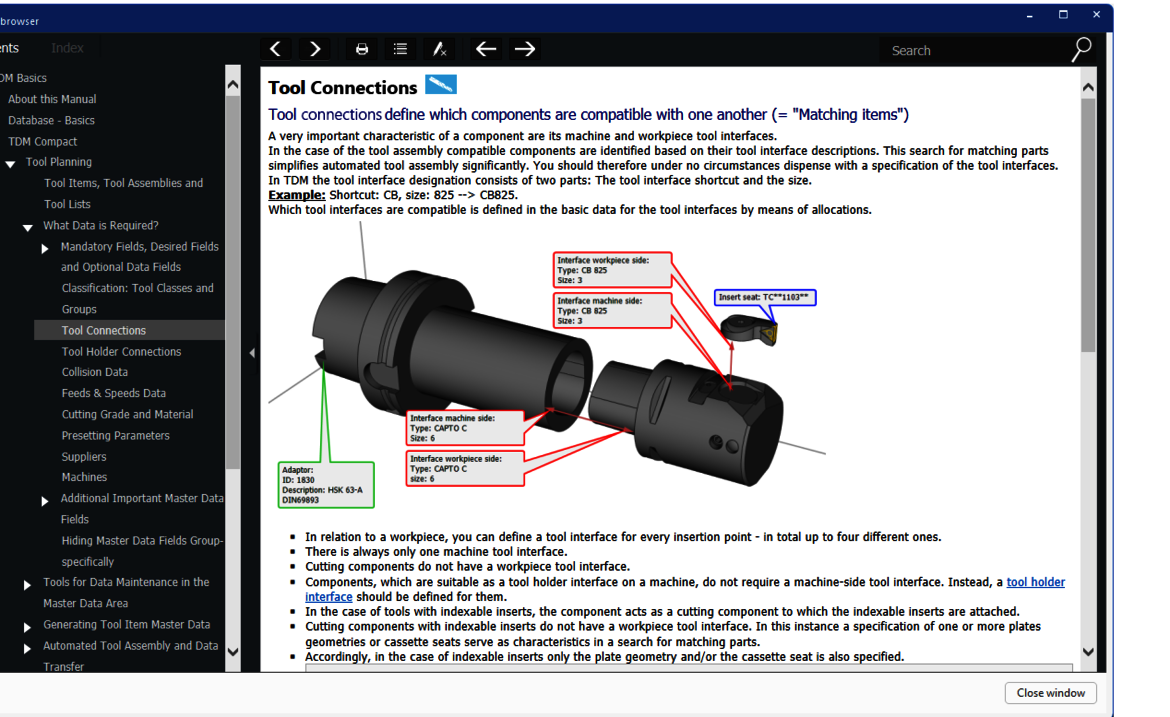1170x717 pixels.
Task: Expand Generating Tool Item Master Data
Action: pos(27,627)
